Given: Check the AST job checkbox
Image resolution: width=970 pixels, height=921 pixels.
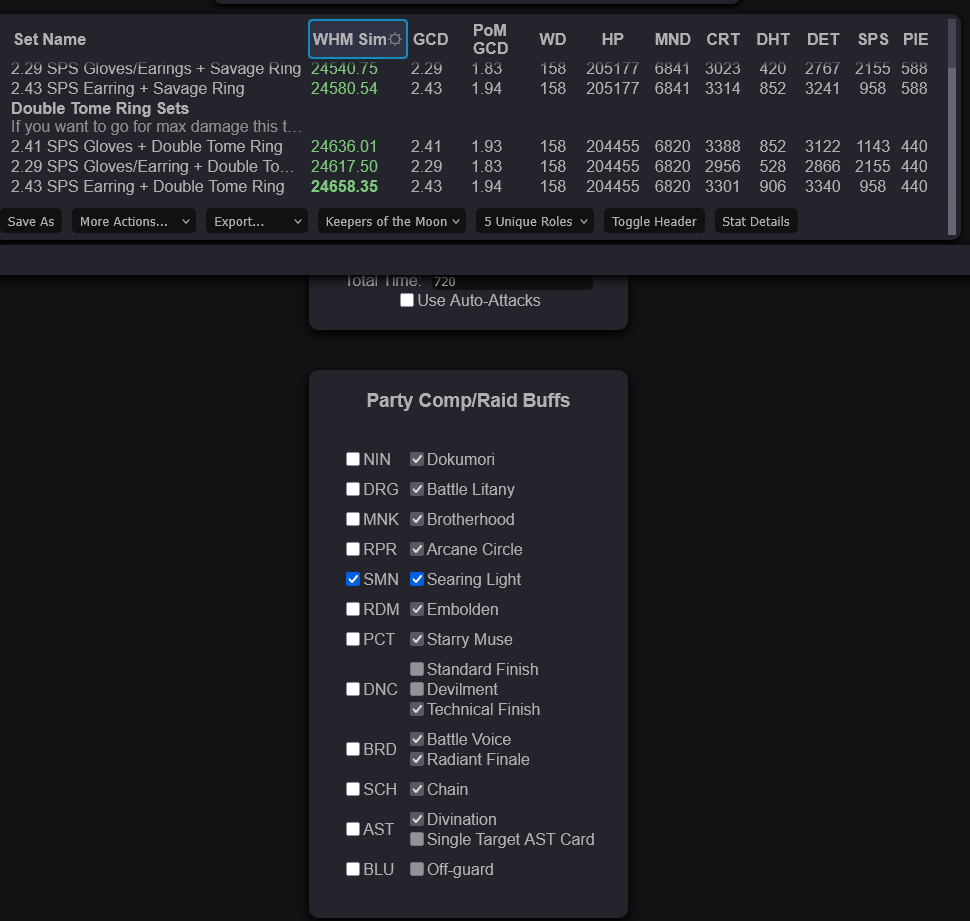Looking at the screenshot, I should [x=353, y=829].
